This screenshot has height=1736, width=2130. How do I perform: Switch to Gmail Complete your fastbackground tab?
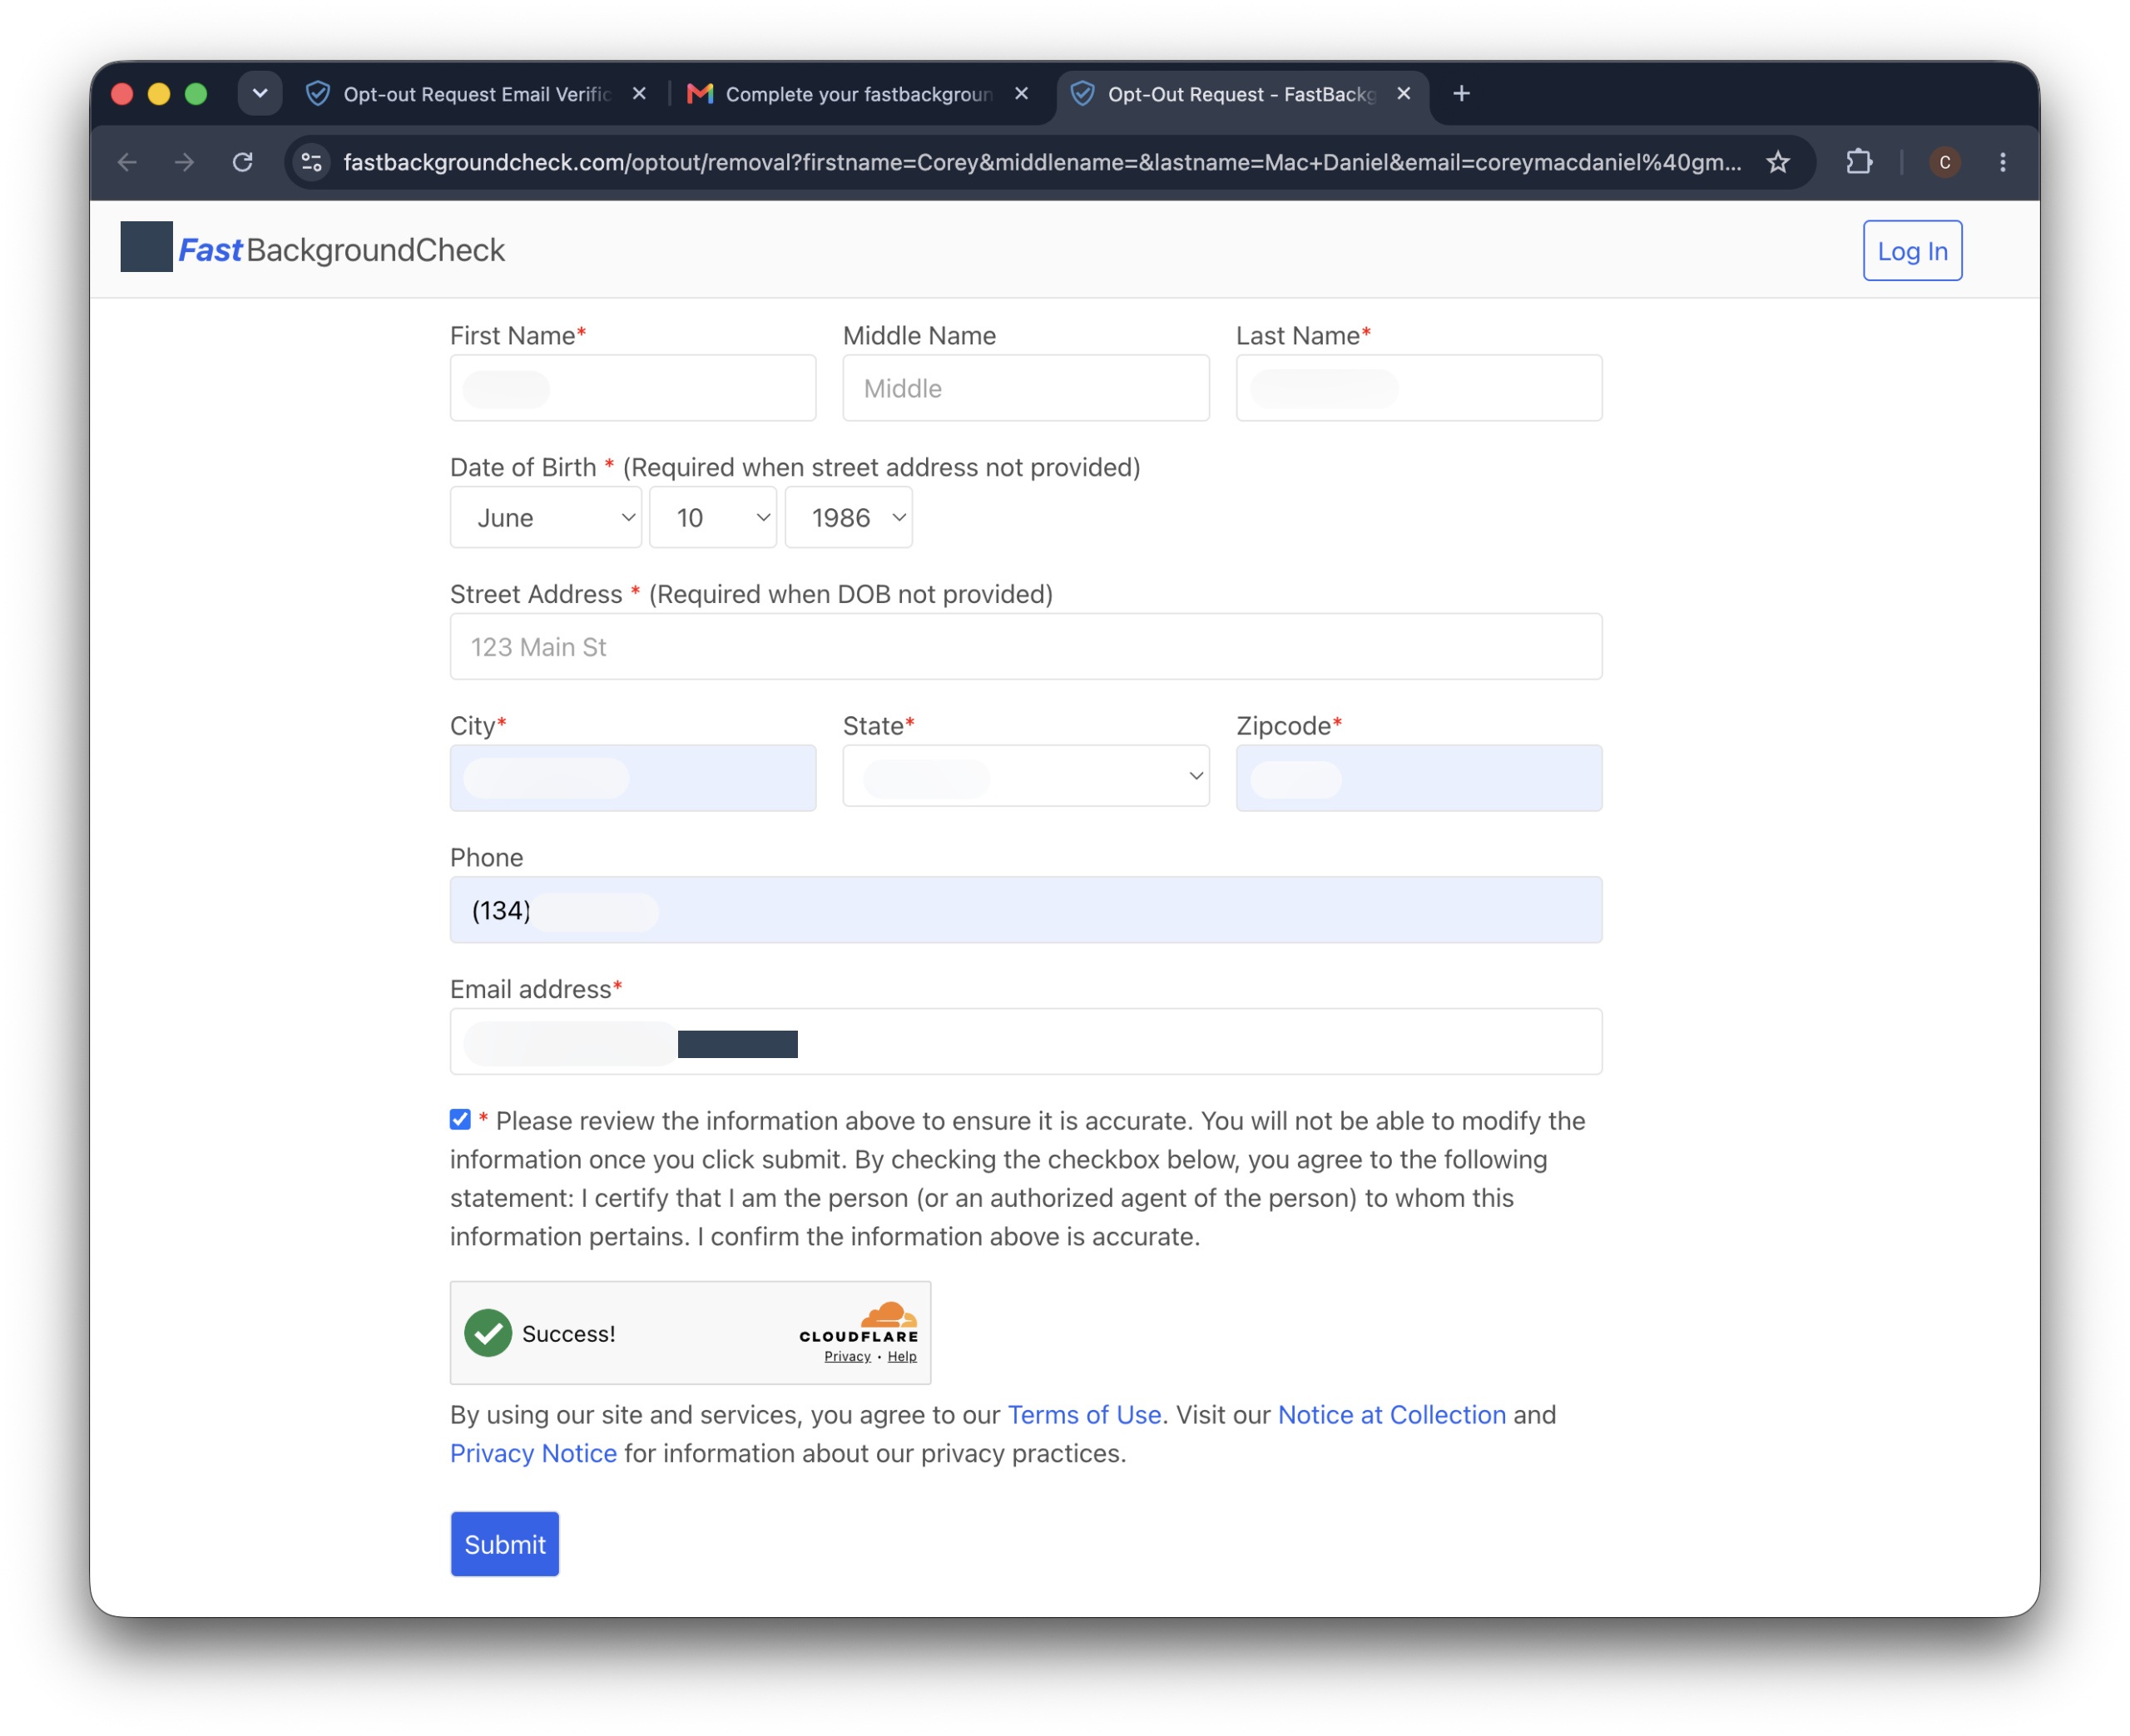[x=858, y=94]
